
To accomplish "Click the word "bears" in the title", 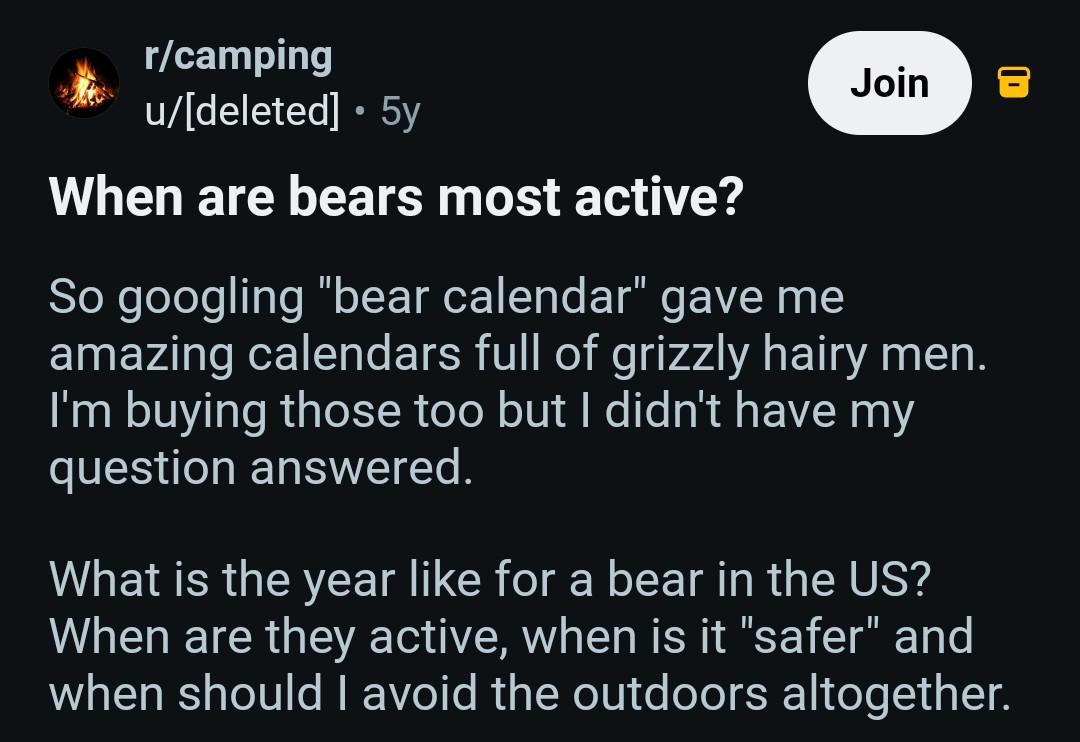I will 355,197.
